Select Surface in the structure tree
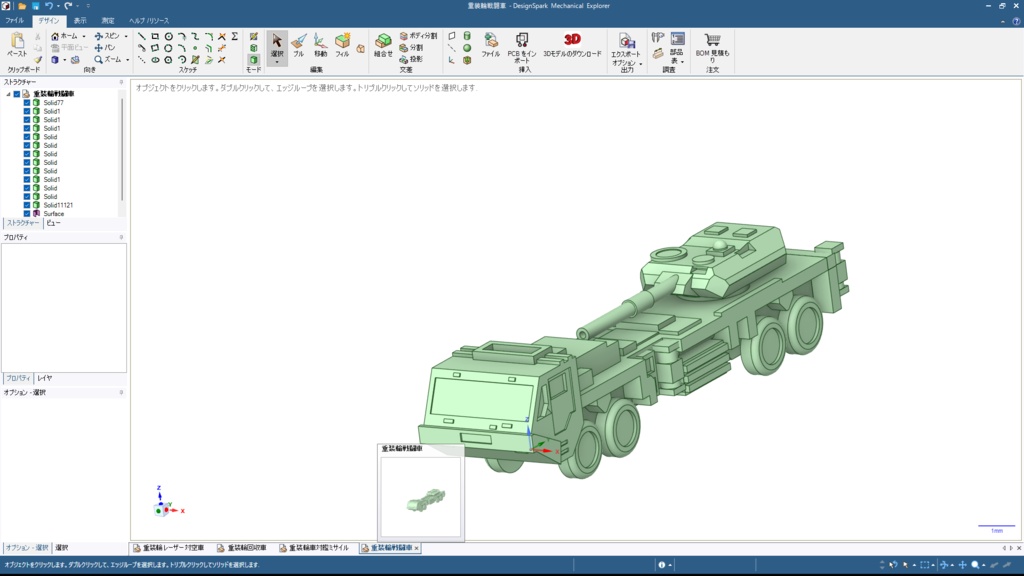 54,214
